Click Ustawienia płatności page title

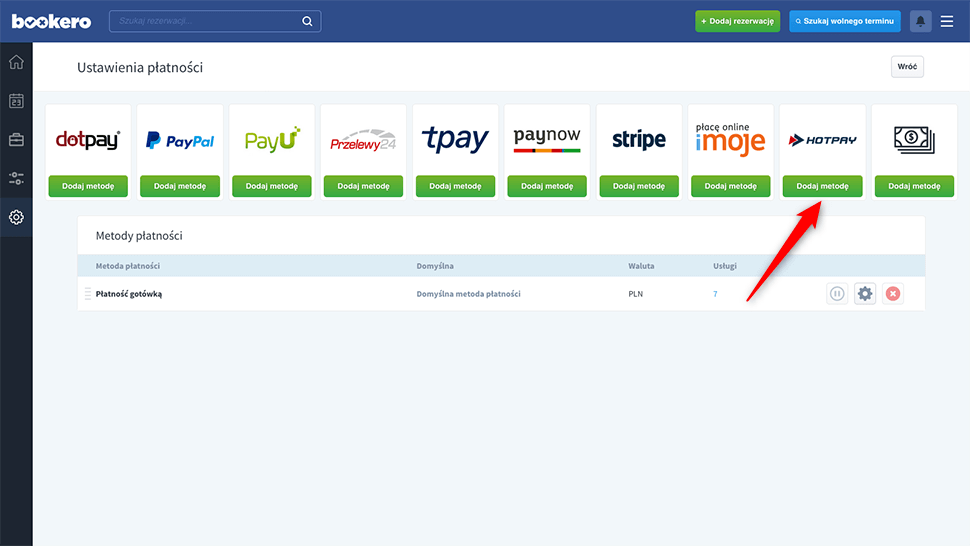[140, 67]
